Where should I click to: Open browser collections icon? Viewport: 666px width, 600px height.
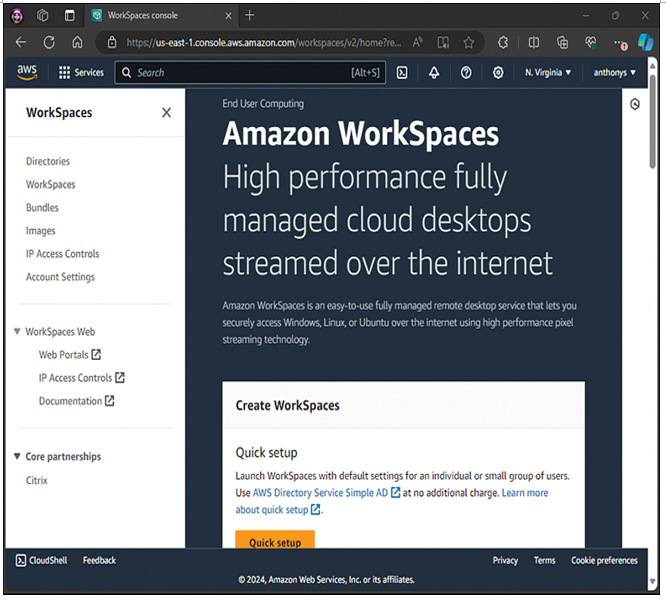[562, 42]
